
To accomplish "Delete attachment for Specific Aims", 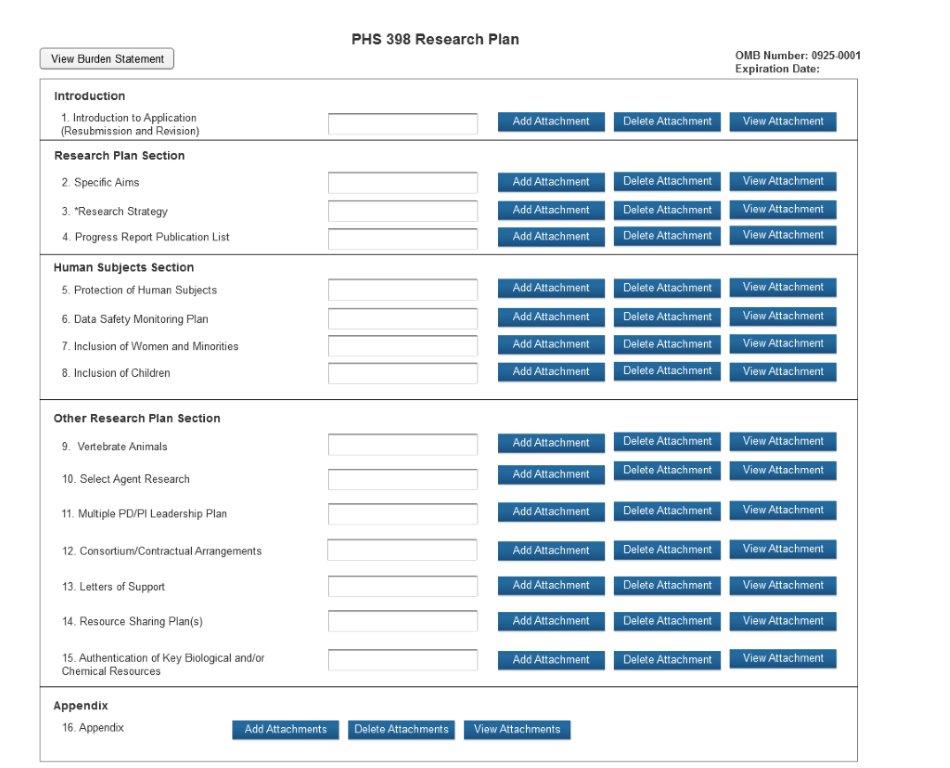I will point(667,182).
